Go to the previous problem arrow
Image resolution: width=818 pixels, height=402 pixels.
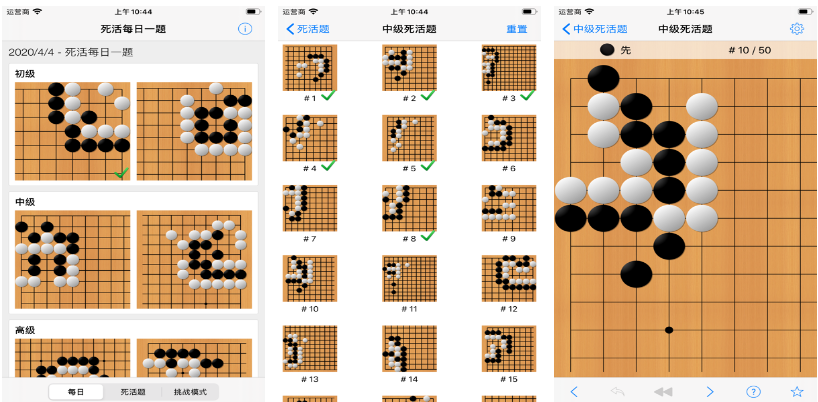click(574, 392)
